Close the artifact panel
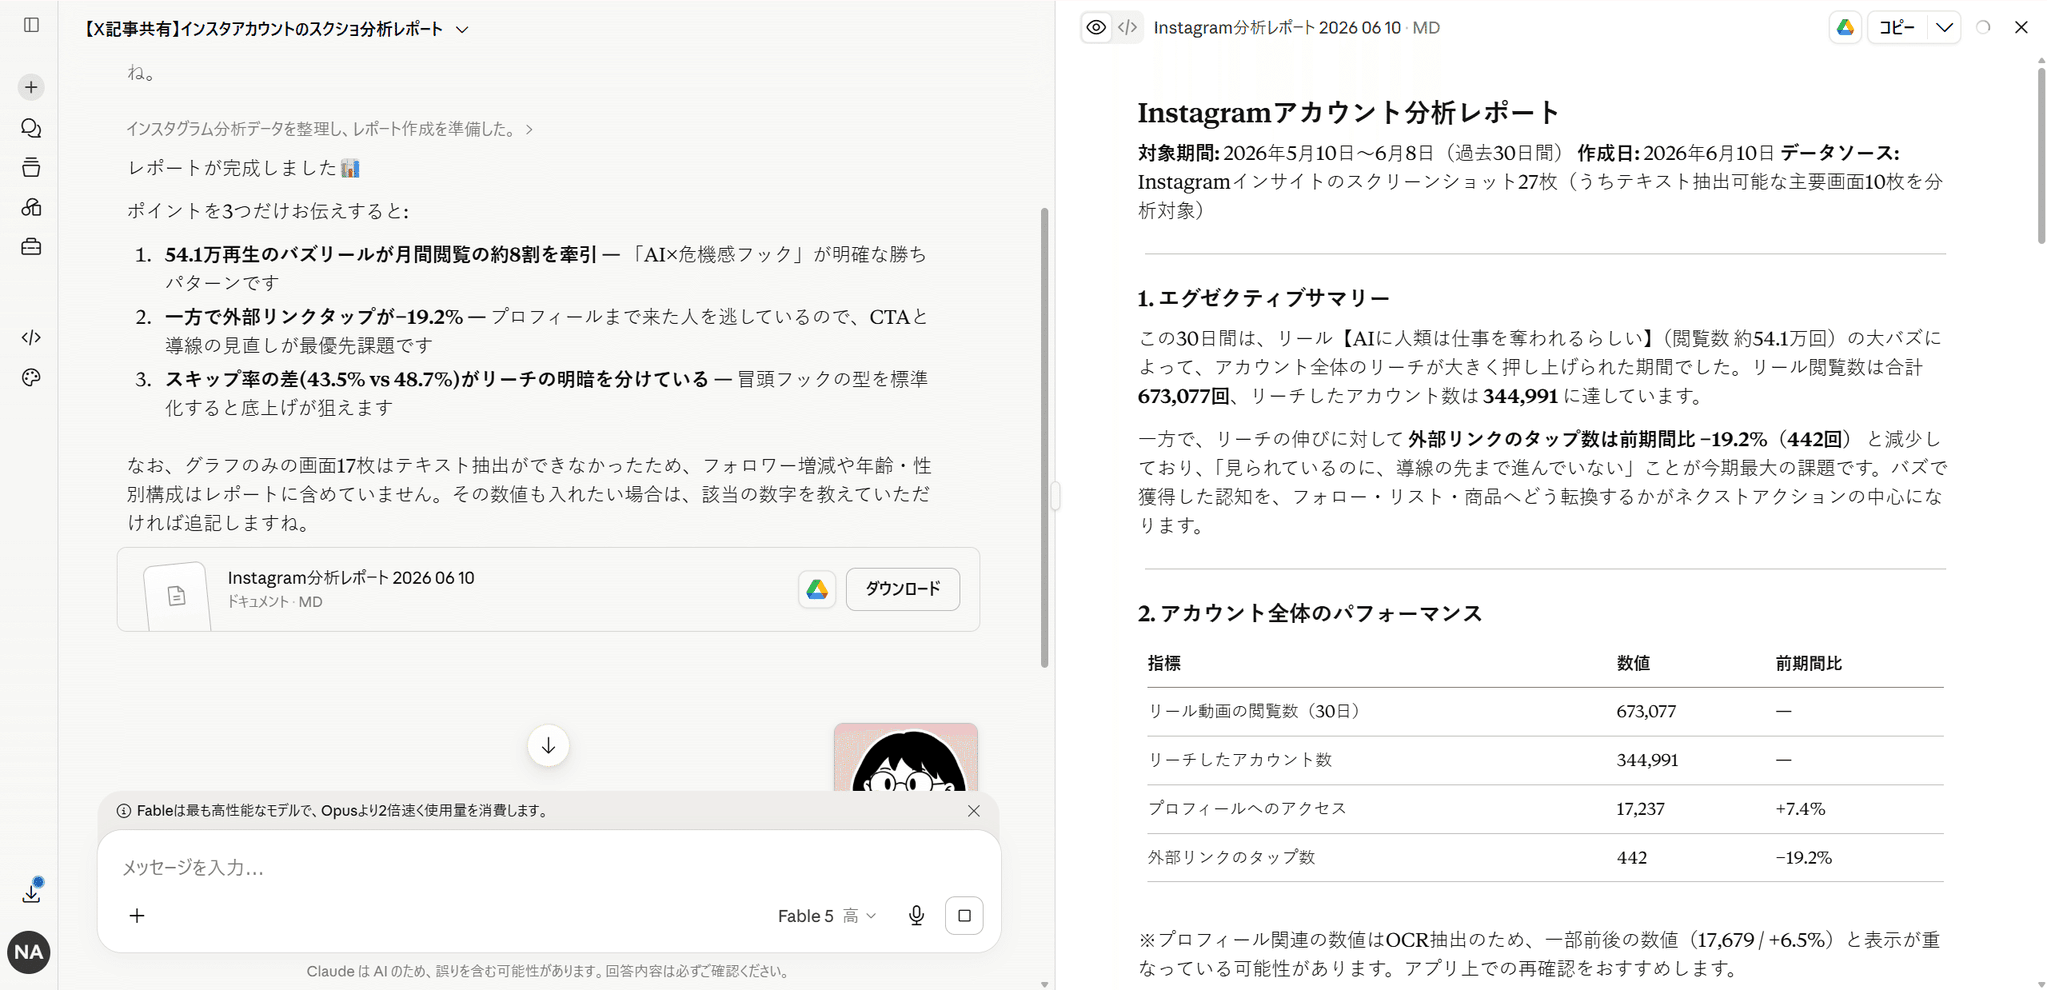The width and height of the screenshot is (2047, 990). 2021,28
